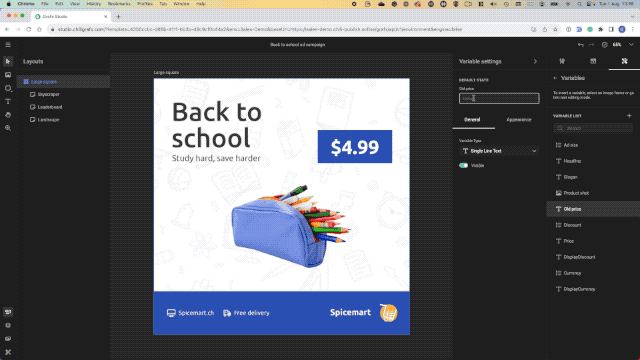Reload the page in Chrome
The height and width of the screenshot is (360, 640).
point(29,29)
